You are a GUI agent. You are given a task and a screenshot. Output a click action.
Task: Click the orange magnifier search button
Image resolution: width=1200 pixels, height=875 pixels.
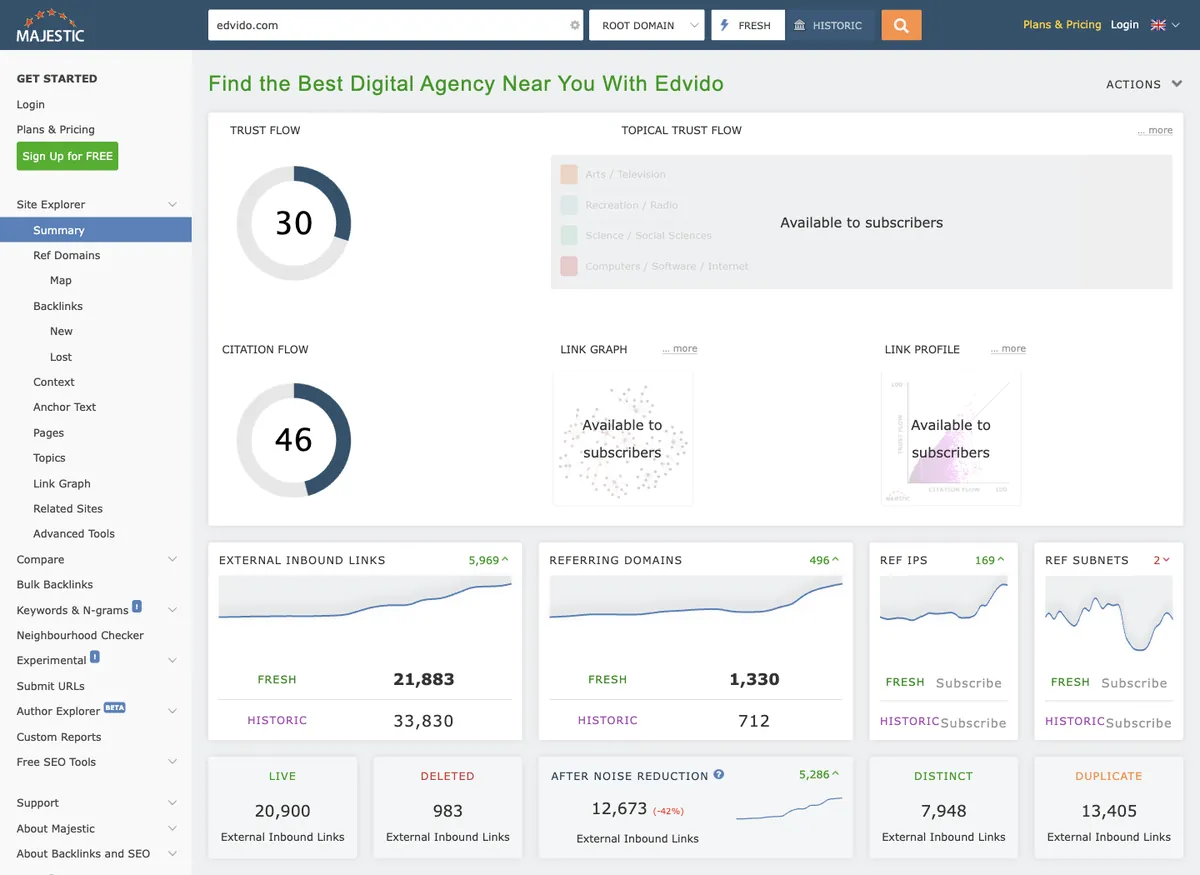tap(901, 25)
